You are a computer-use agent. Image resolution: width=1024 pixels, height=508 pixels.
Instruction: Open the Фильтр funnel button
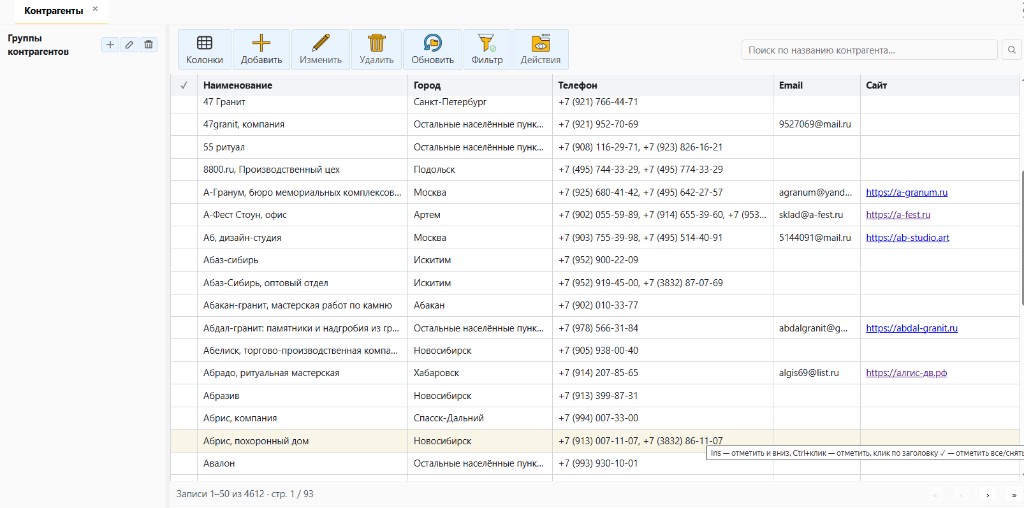(487, 50)
